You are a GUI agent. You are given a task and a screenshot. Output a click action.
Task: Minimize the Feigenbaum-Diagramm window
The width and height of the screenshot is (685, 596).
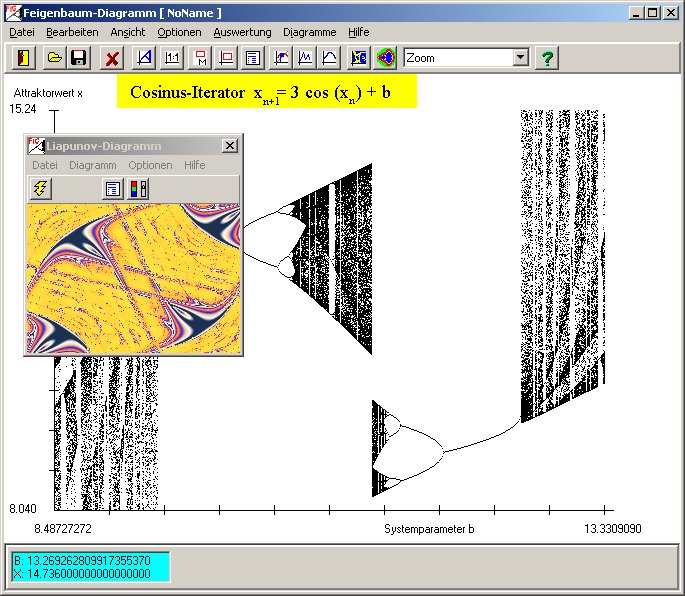tap(636, 13)
